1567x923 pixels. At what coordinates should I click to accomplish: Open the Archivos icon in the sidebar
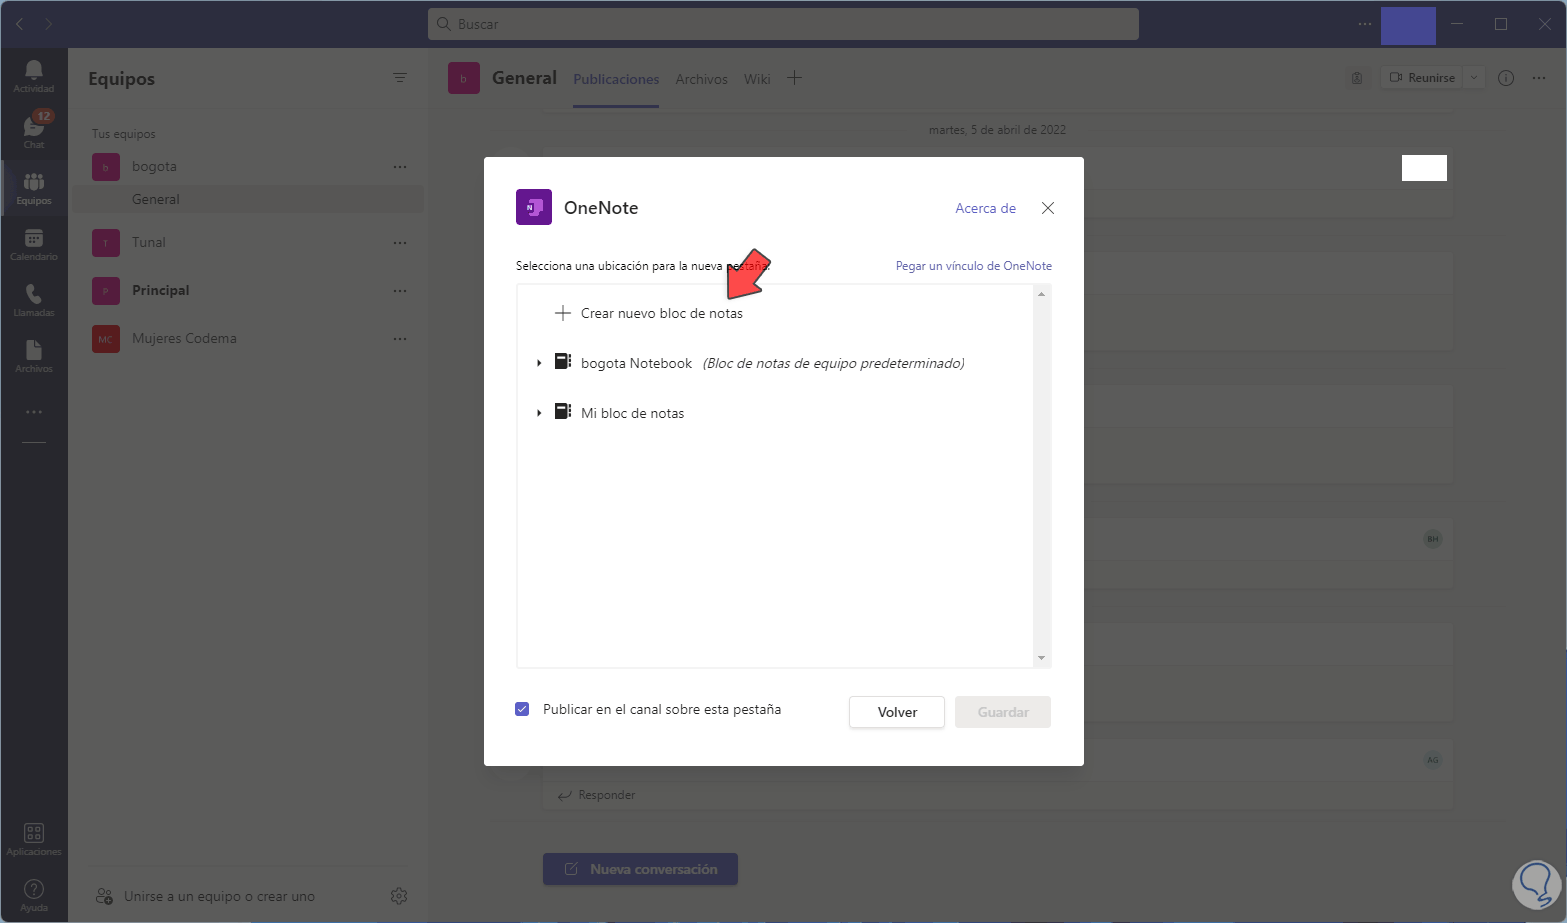tap(34, 354)
